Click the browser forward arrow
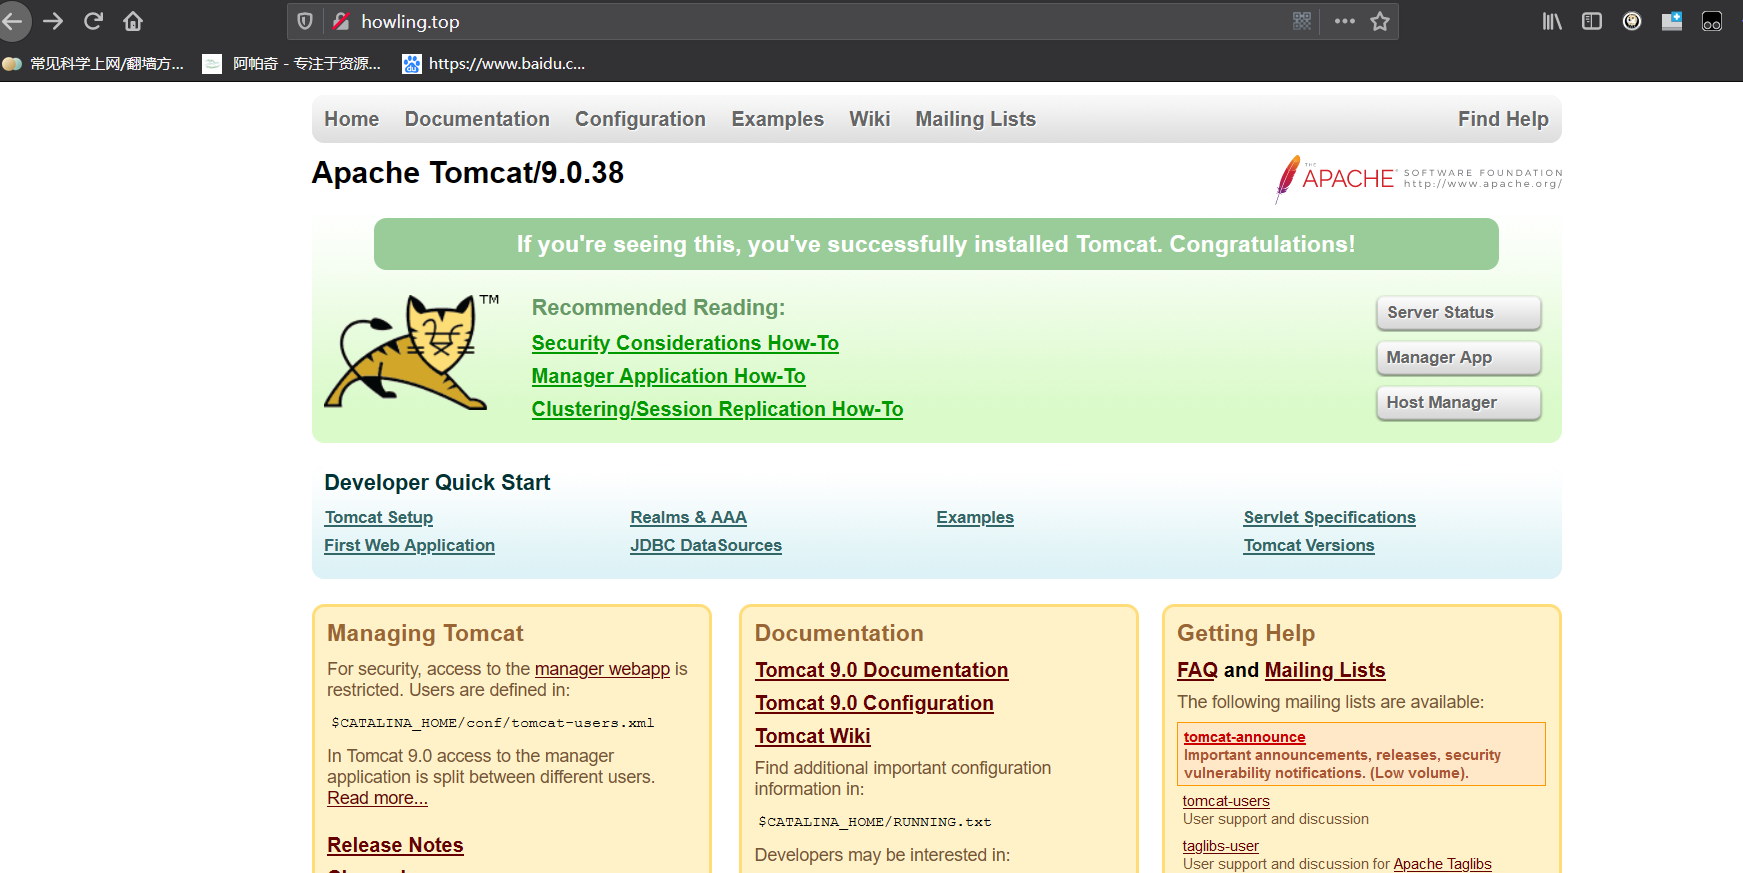This screenshot has width=1743, height=873. [53, 21]
